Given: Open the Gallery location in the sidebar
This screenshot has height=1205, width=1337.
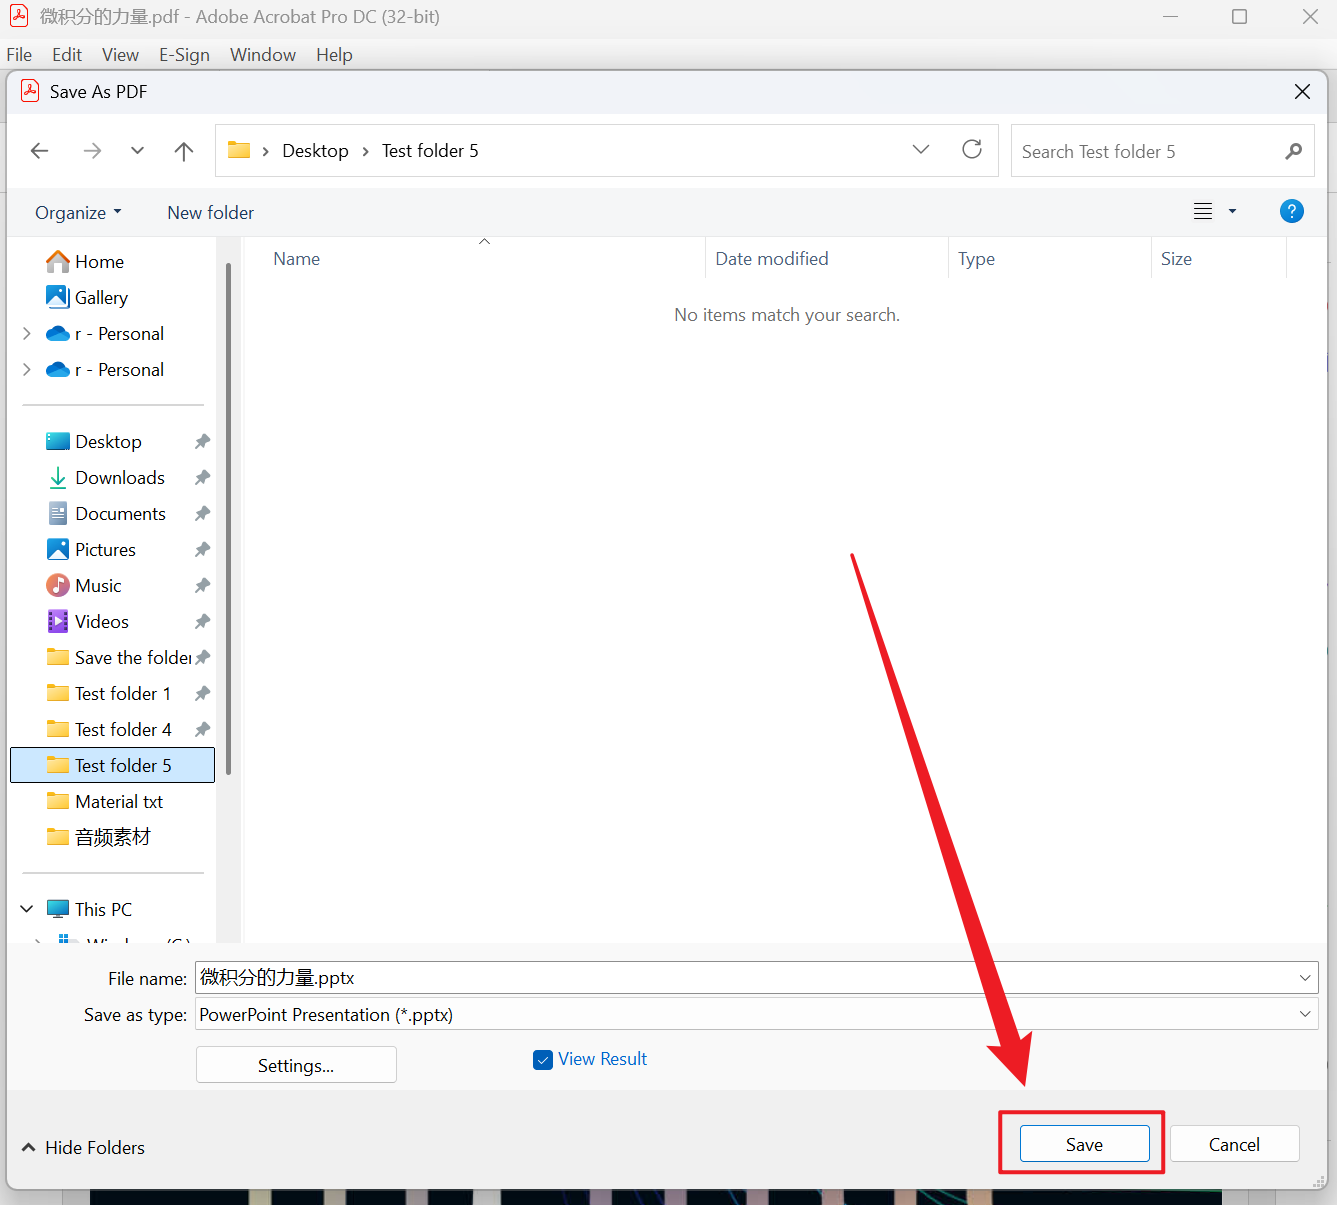Looking at the screenshot, I should tap(101, 298).
